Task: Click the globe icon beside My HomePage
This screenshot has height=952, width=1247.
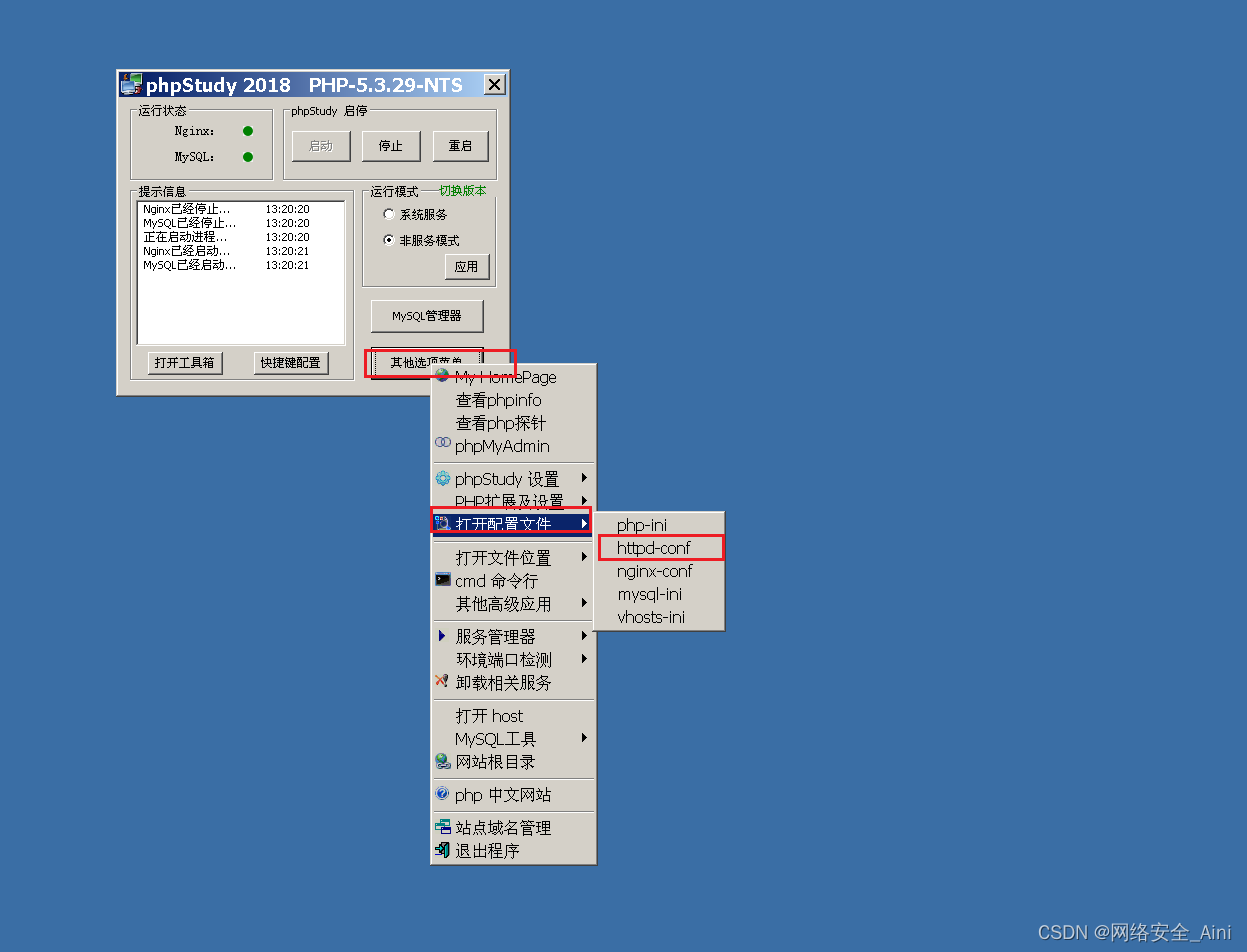Action: point(443,376)
